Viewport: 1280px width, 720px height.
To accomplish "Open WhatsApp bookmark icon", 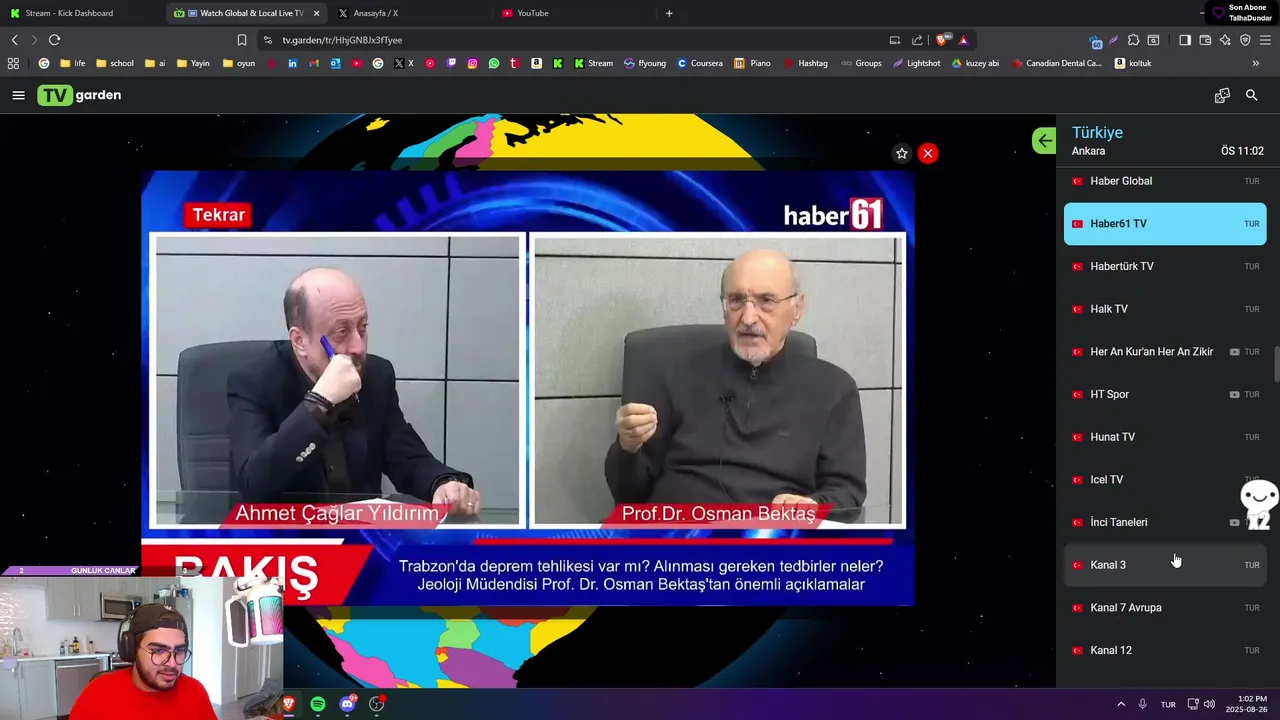I will [x=494, y=63].
